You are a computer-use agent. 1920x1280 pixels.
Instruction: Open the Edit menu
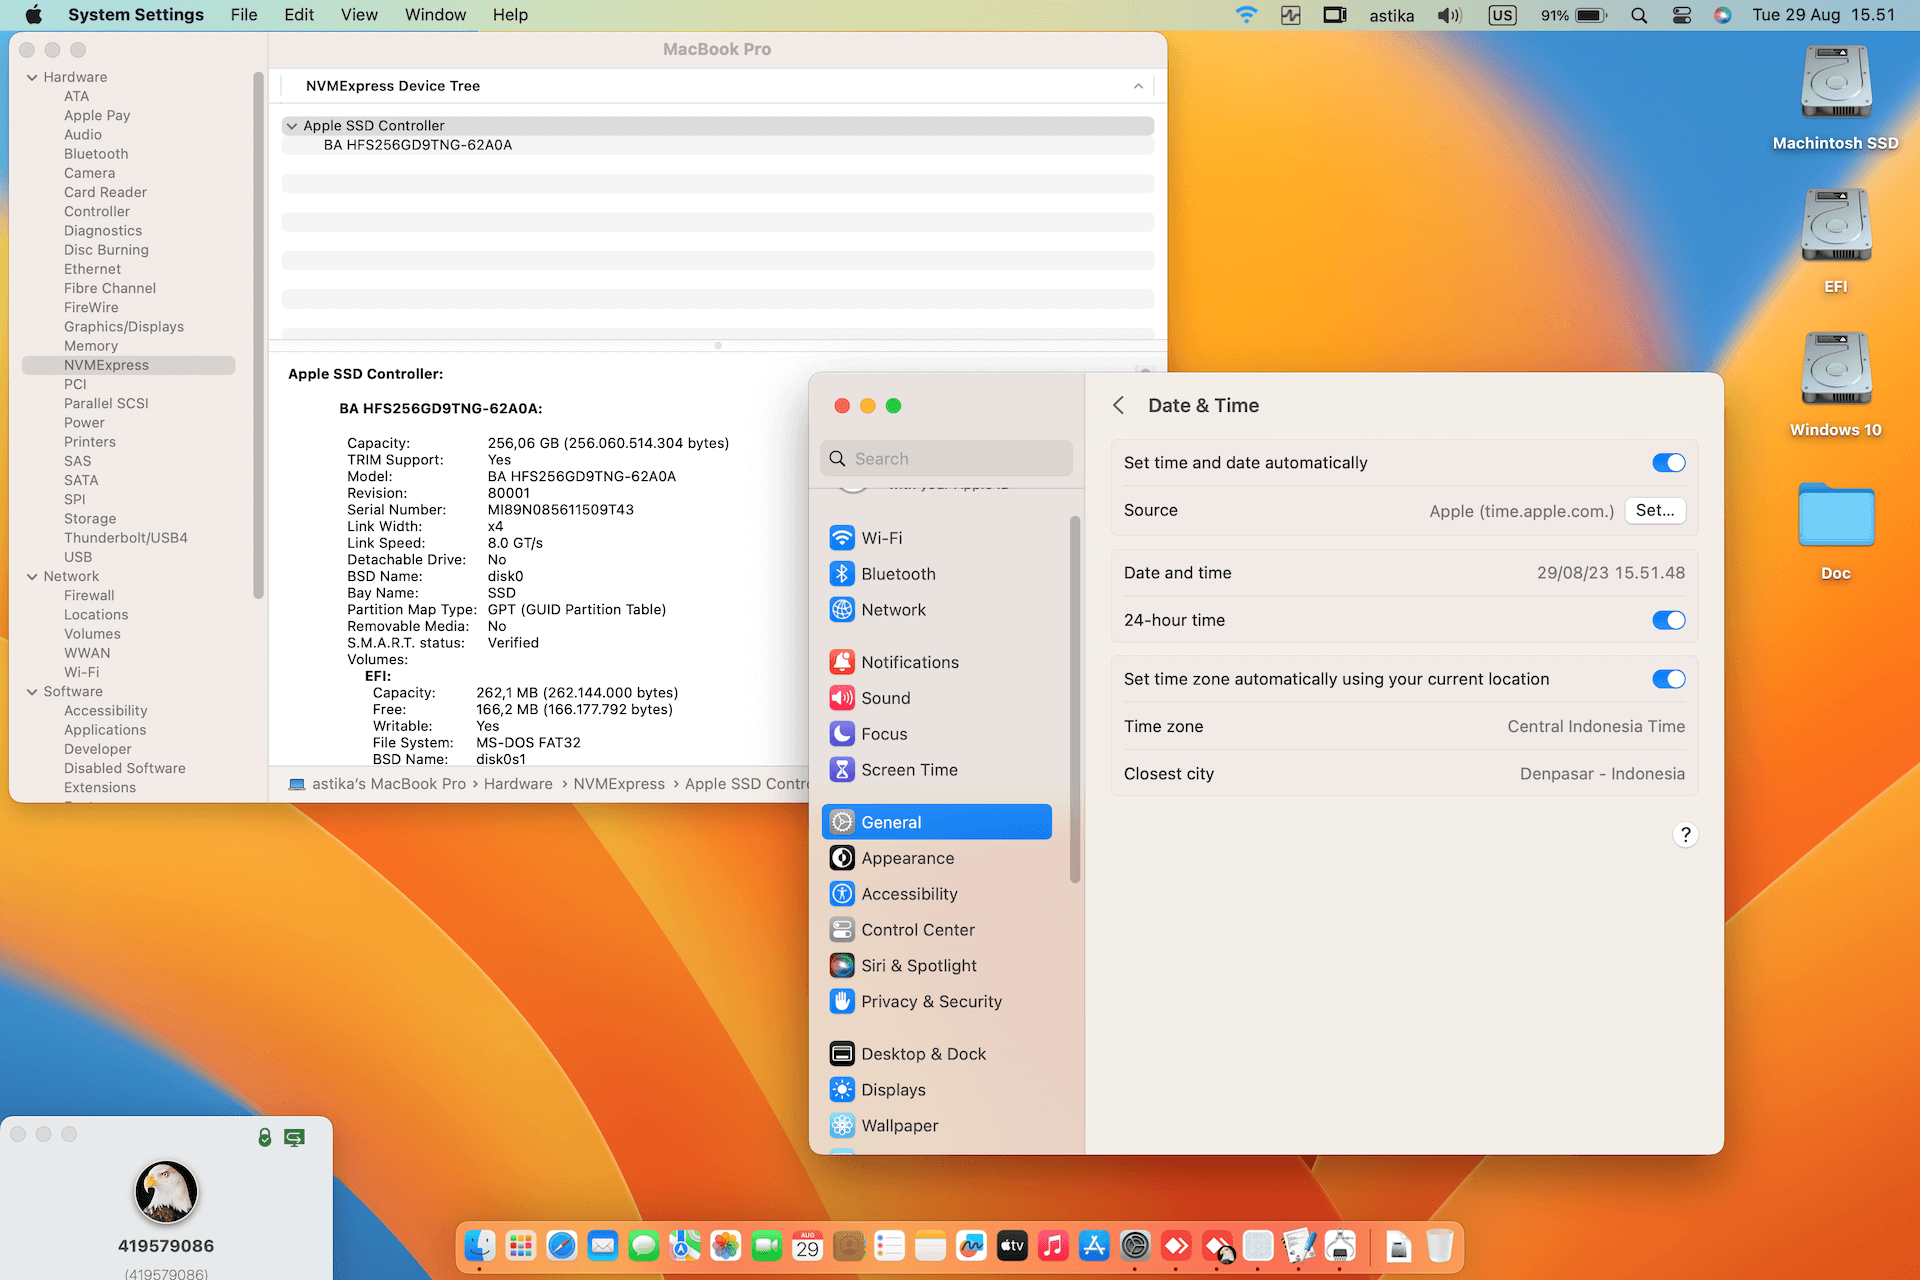(298, 15)
